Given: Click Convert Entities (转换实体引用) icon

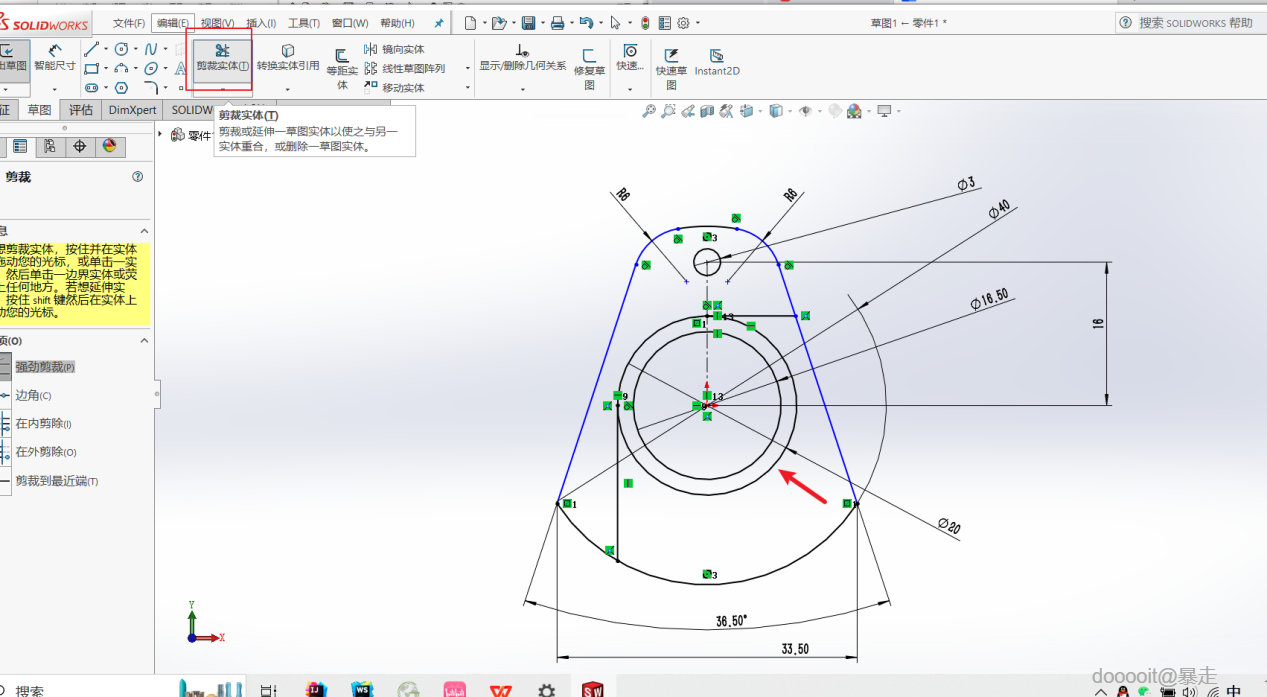Looking at the screenshot, I should point(288,56).
